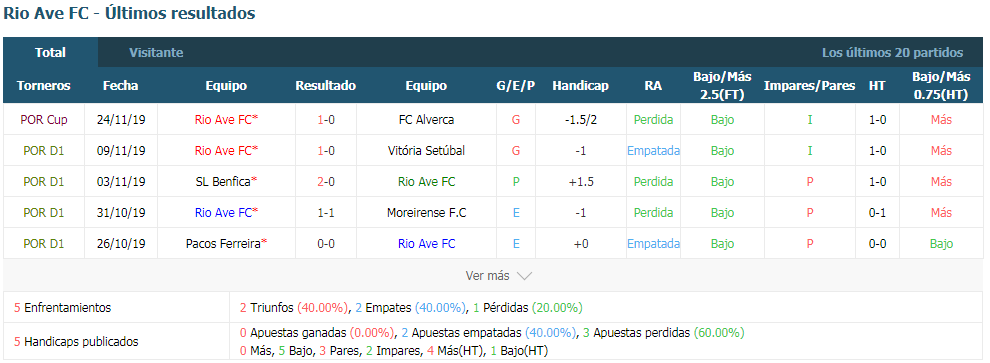Image resolution: width=990 pixels, height=363 pixels.
Task: Switch to the Visitante tab
Action: [157, 53]
